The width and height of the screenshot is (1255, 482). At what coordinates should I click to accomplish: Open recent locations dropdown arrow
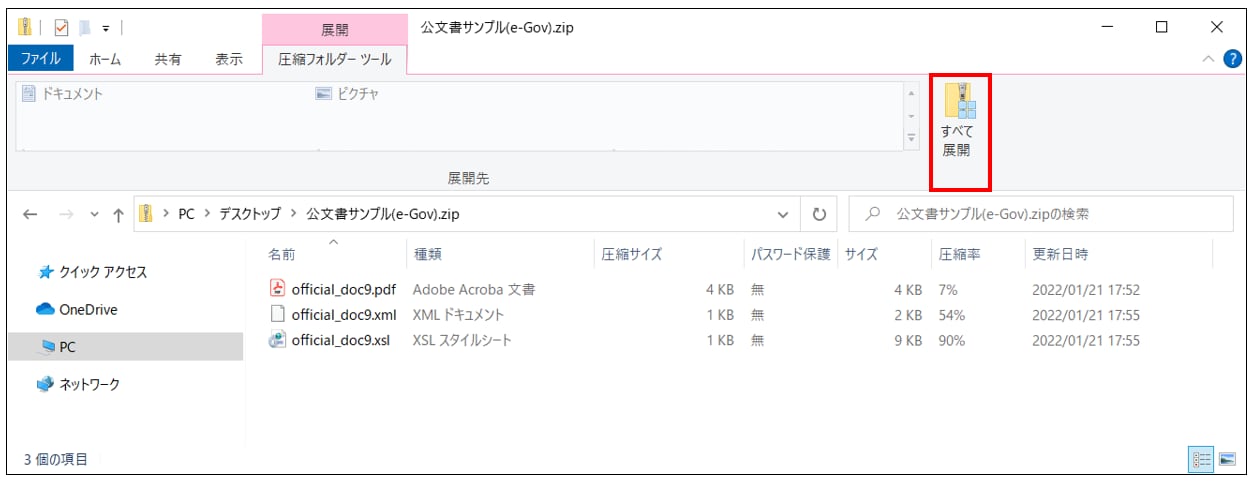[x=94, y=214]
